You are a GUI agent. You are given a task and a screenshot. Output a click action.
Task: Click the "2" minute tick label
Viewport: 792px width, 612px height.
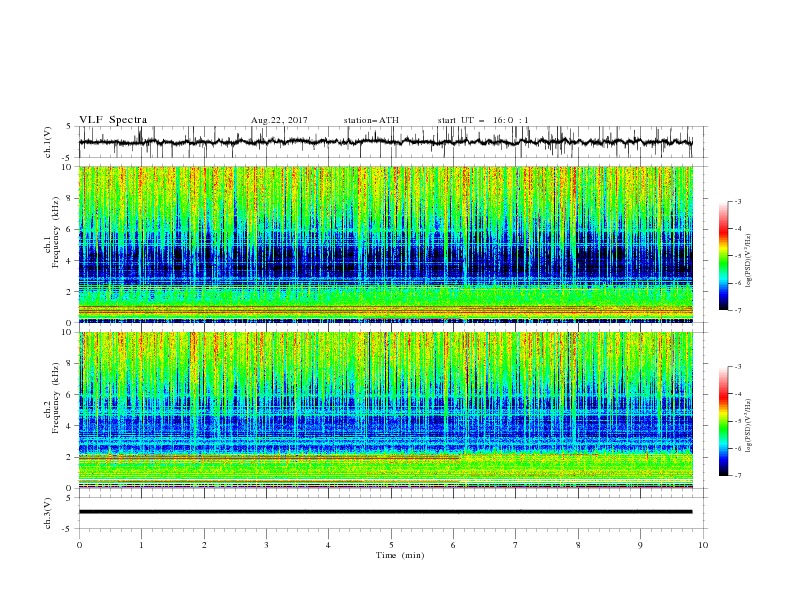click(204, 545)
